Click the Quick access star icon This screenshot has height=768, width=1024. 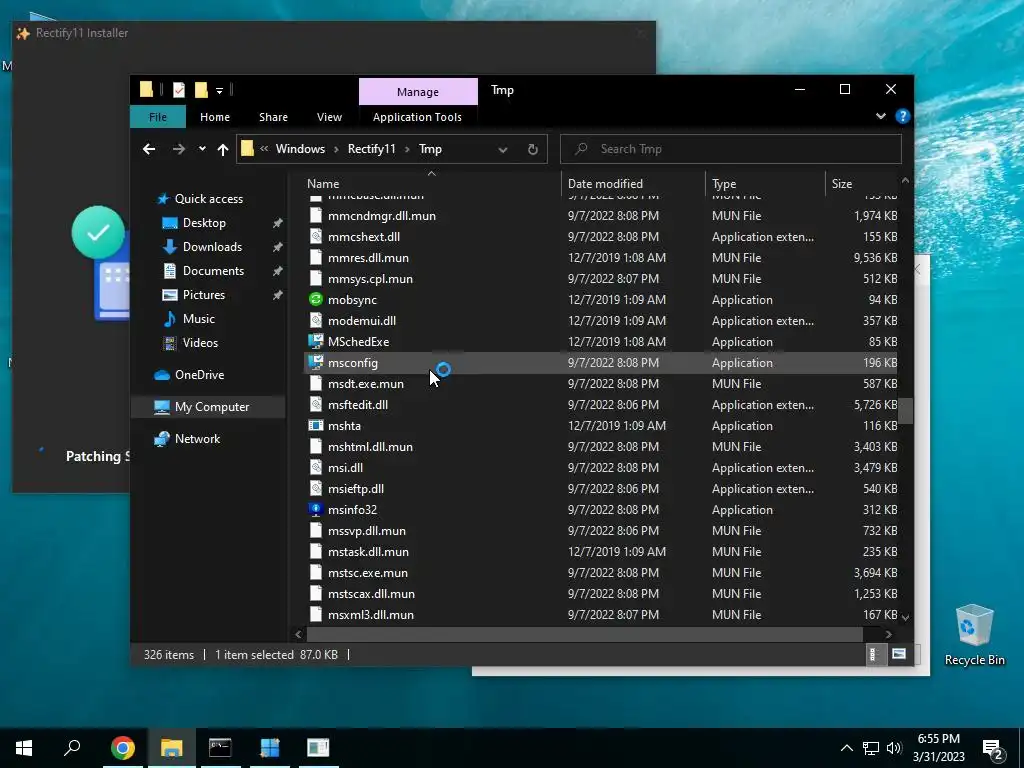point(163,199)
